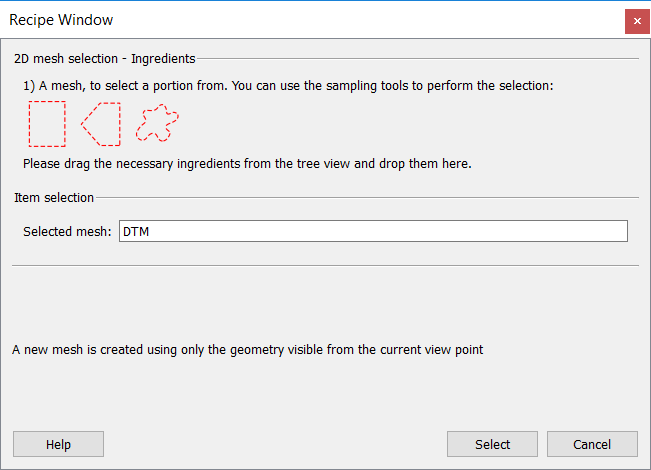
Task: Click the Recipe Window title text
Action: [61, 20]
